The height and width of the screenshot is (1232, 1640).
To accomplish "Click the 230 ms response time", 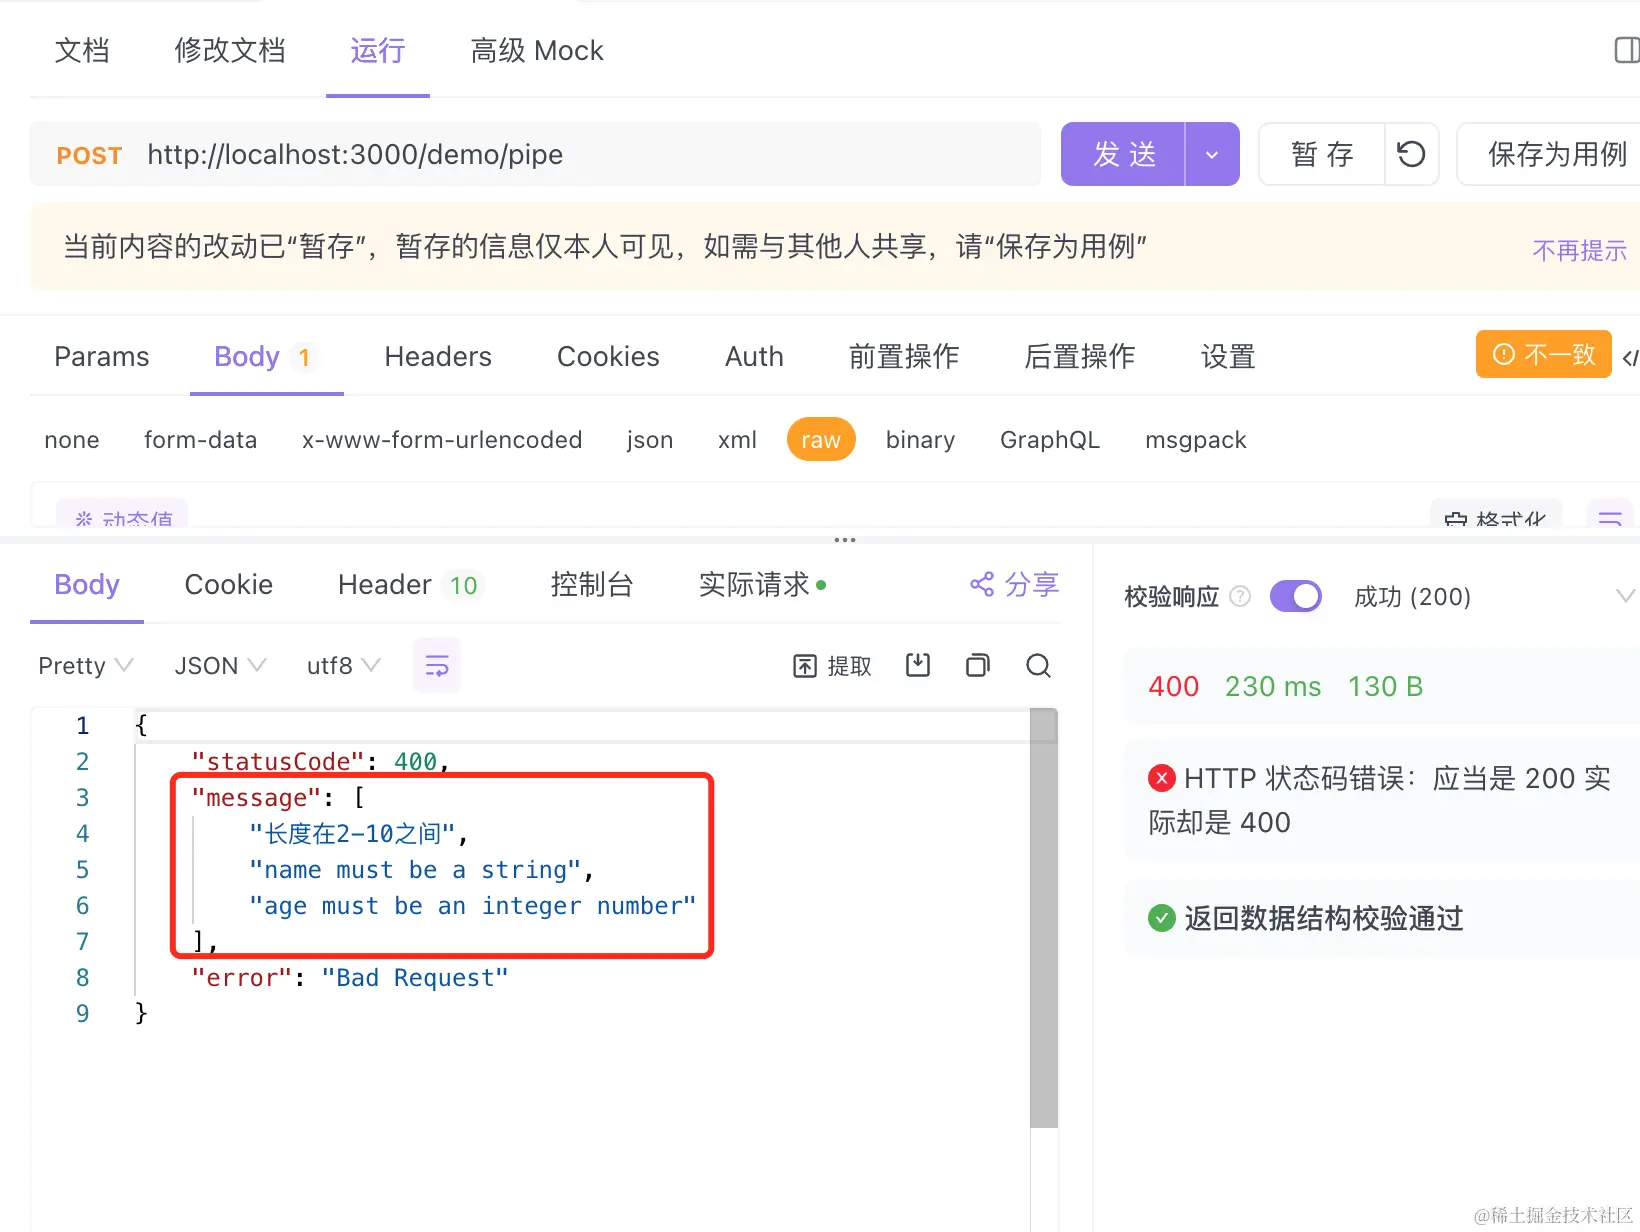I will click(1273, 687).
